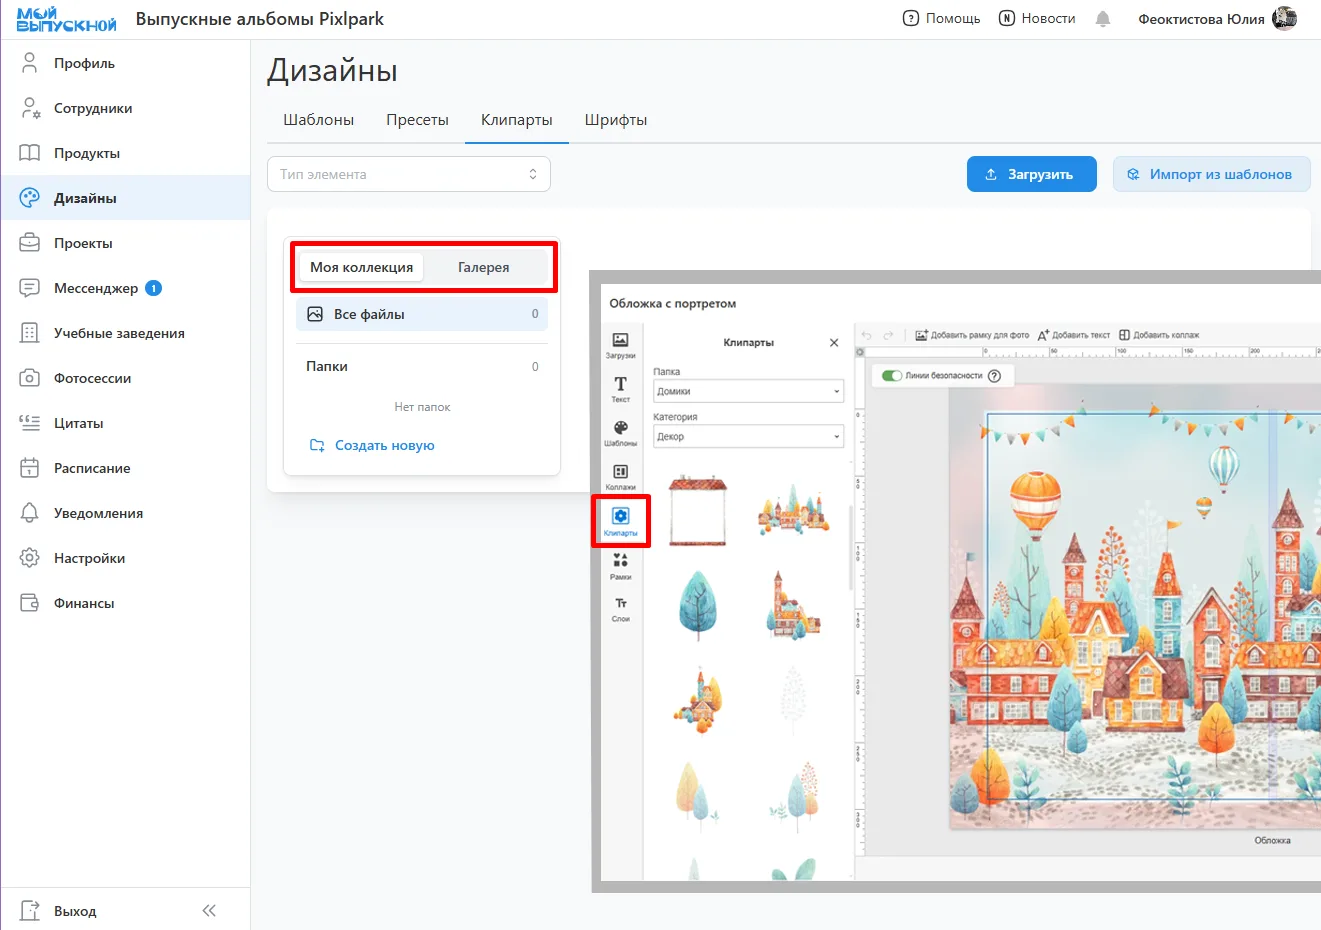Pick the blue tree clipart thumbnail
The height and width of the screenshot is (930, 1321).
(698, 605)
